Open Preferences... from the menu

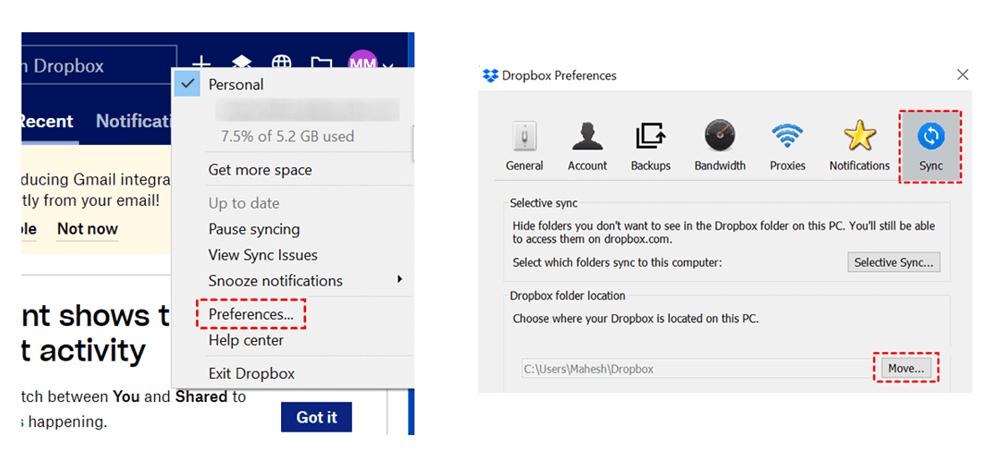(251, 314)
